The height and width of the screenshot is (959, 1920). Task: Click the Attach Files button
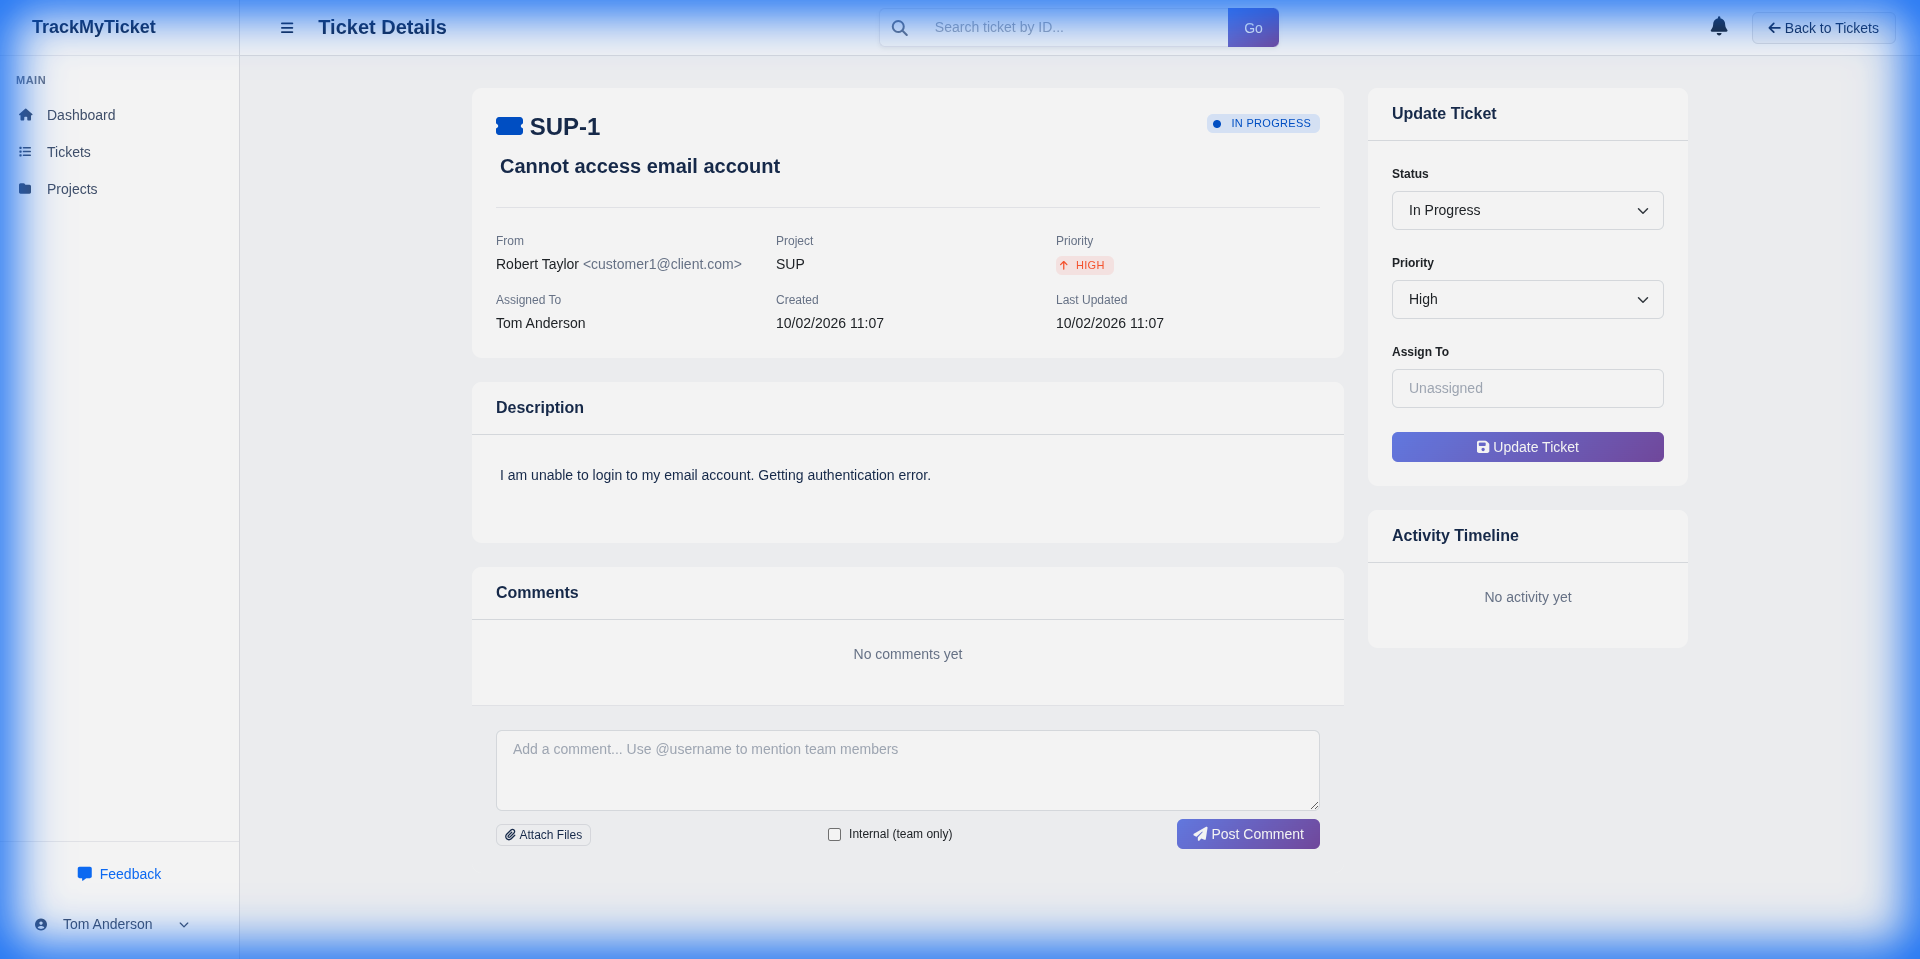point(543,835)
